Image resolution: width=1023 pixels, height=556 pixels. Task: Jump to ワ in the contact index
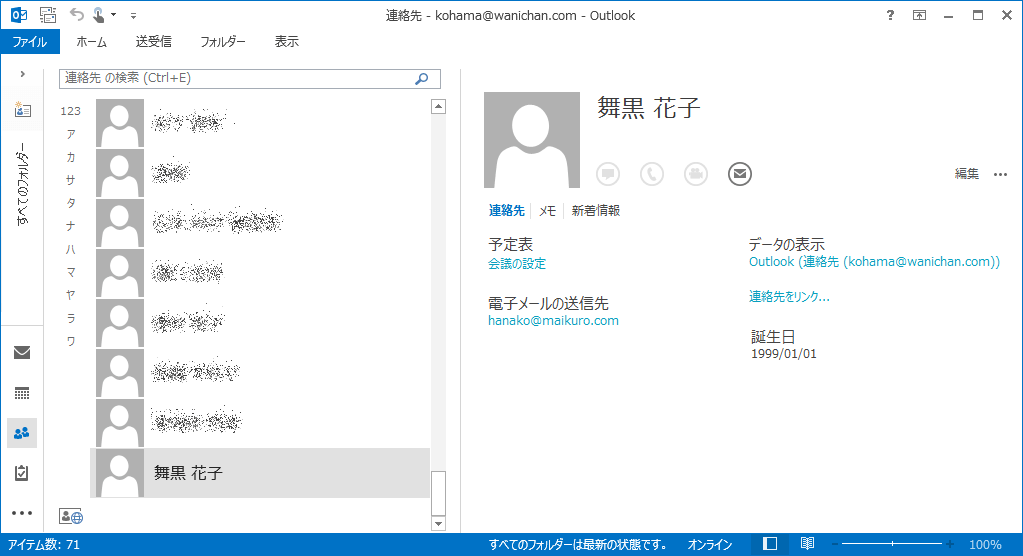coord(70,341)
